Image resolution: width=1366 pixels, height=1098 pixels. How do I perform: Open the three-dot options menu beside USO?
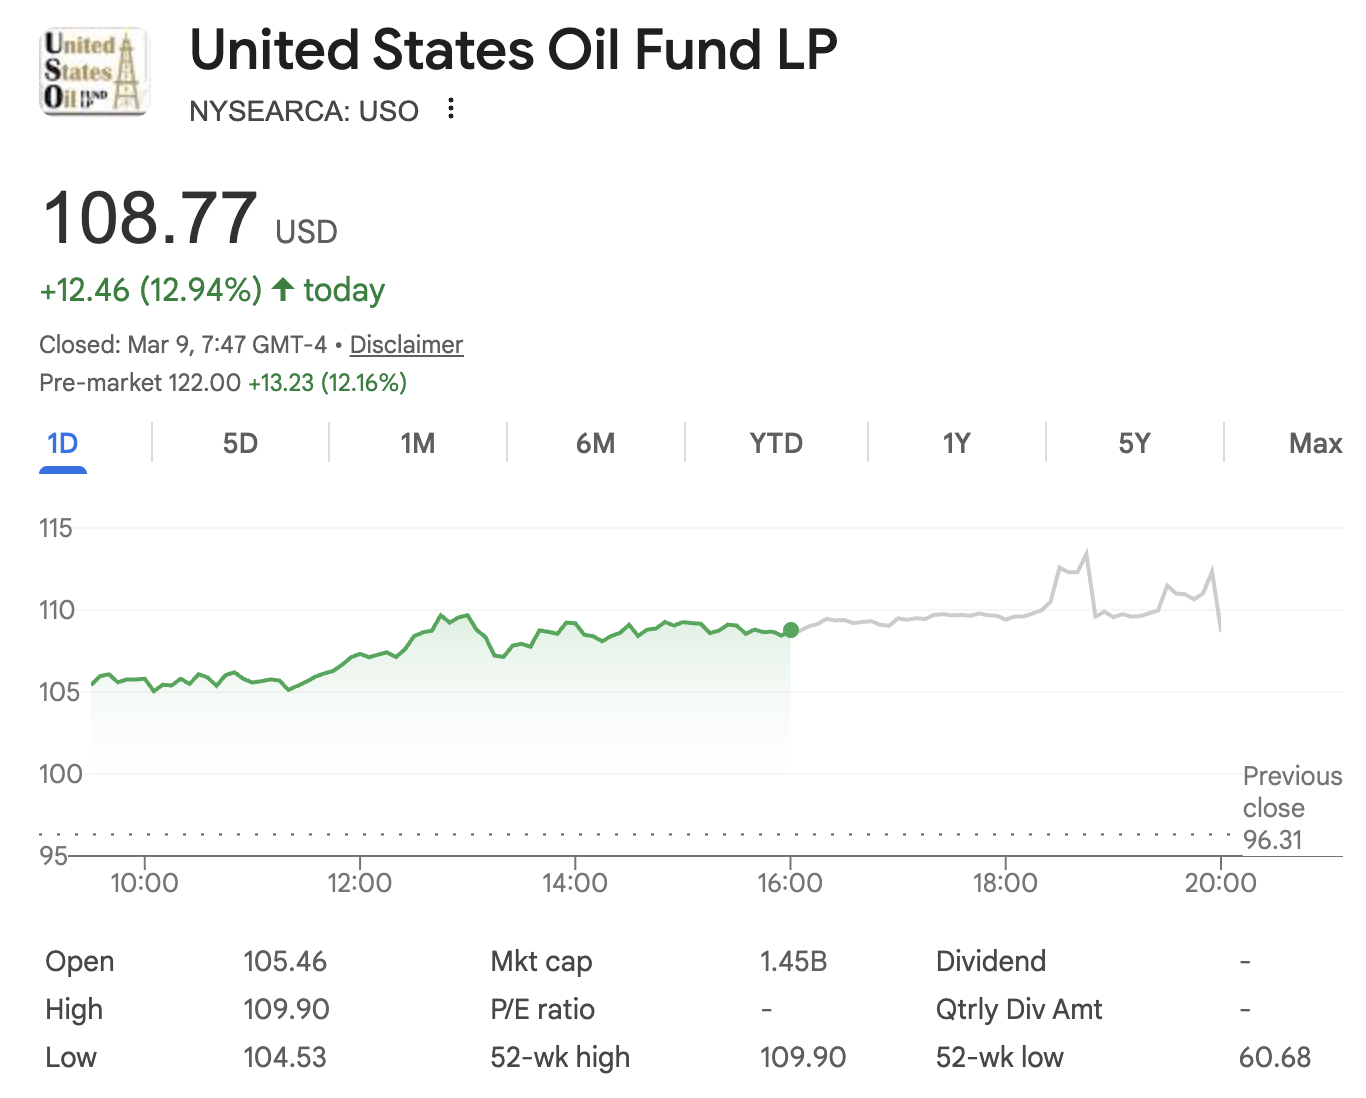pos(452,109)
